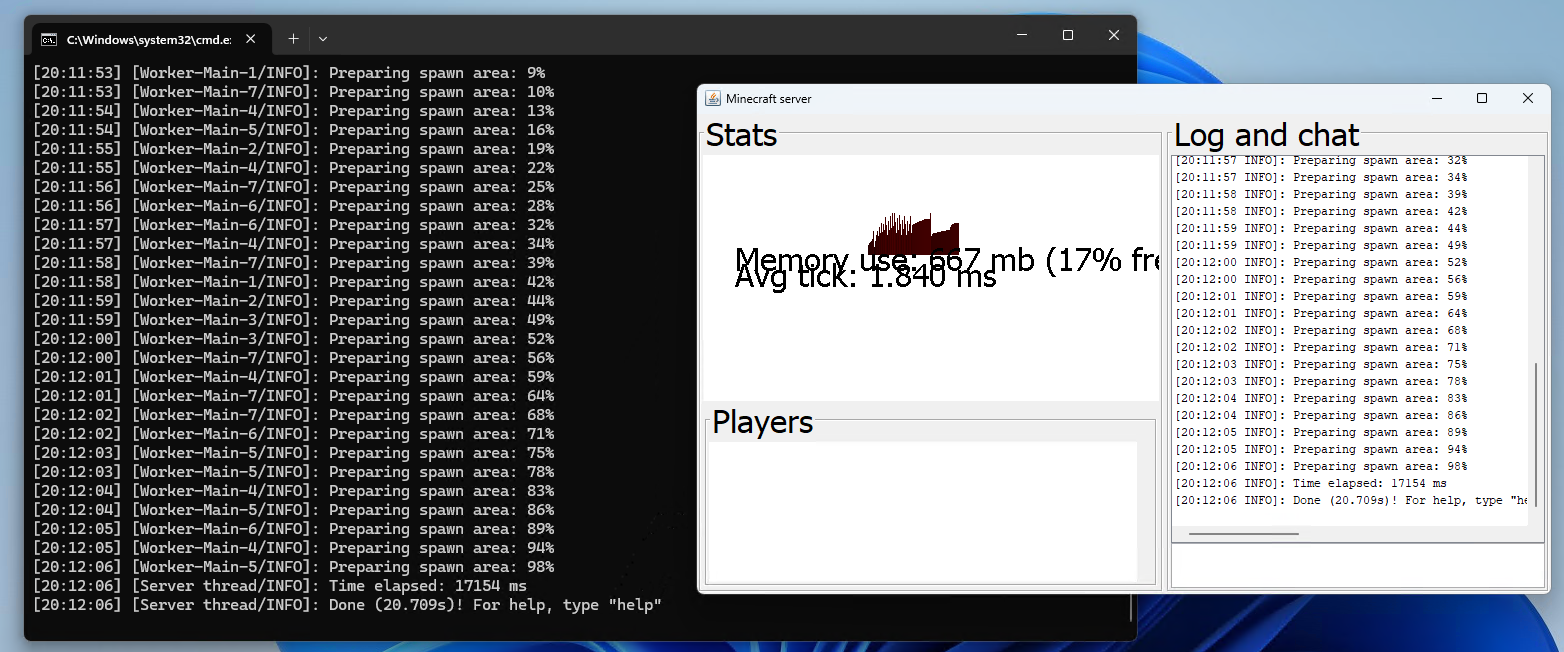The image size is (1564, 652).
Task: Click the memory usage graph in Stats
Action: 913,234
